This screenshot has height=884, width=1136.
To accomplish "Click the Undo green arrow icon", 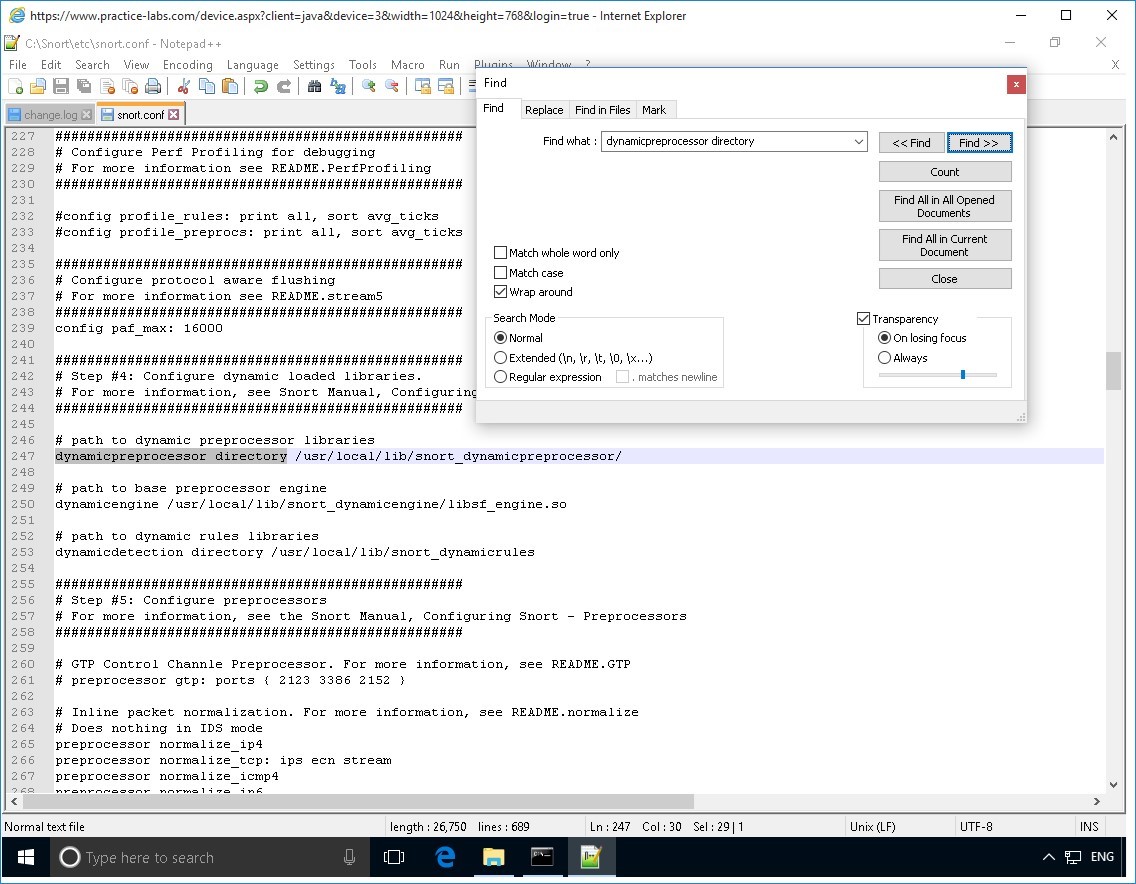I will pyautogui.click(x=261, y=87).
